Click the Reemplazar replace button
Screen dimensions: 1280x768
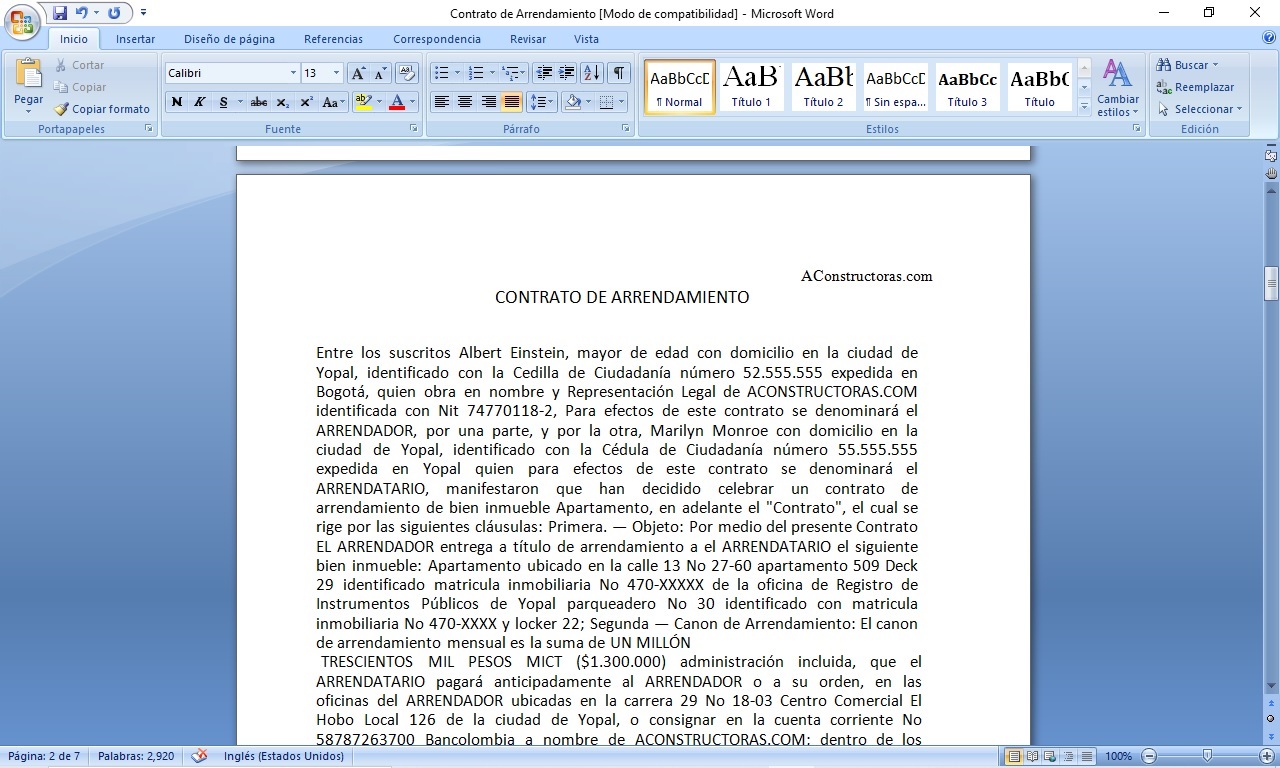pyautogui.click(x=1195, y=87)
